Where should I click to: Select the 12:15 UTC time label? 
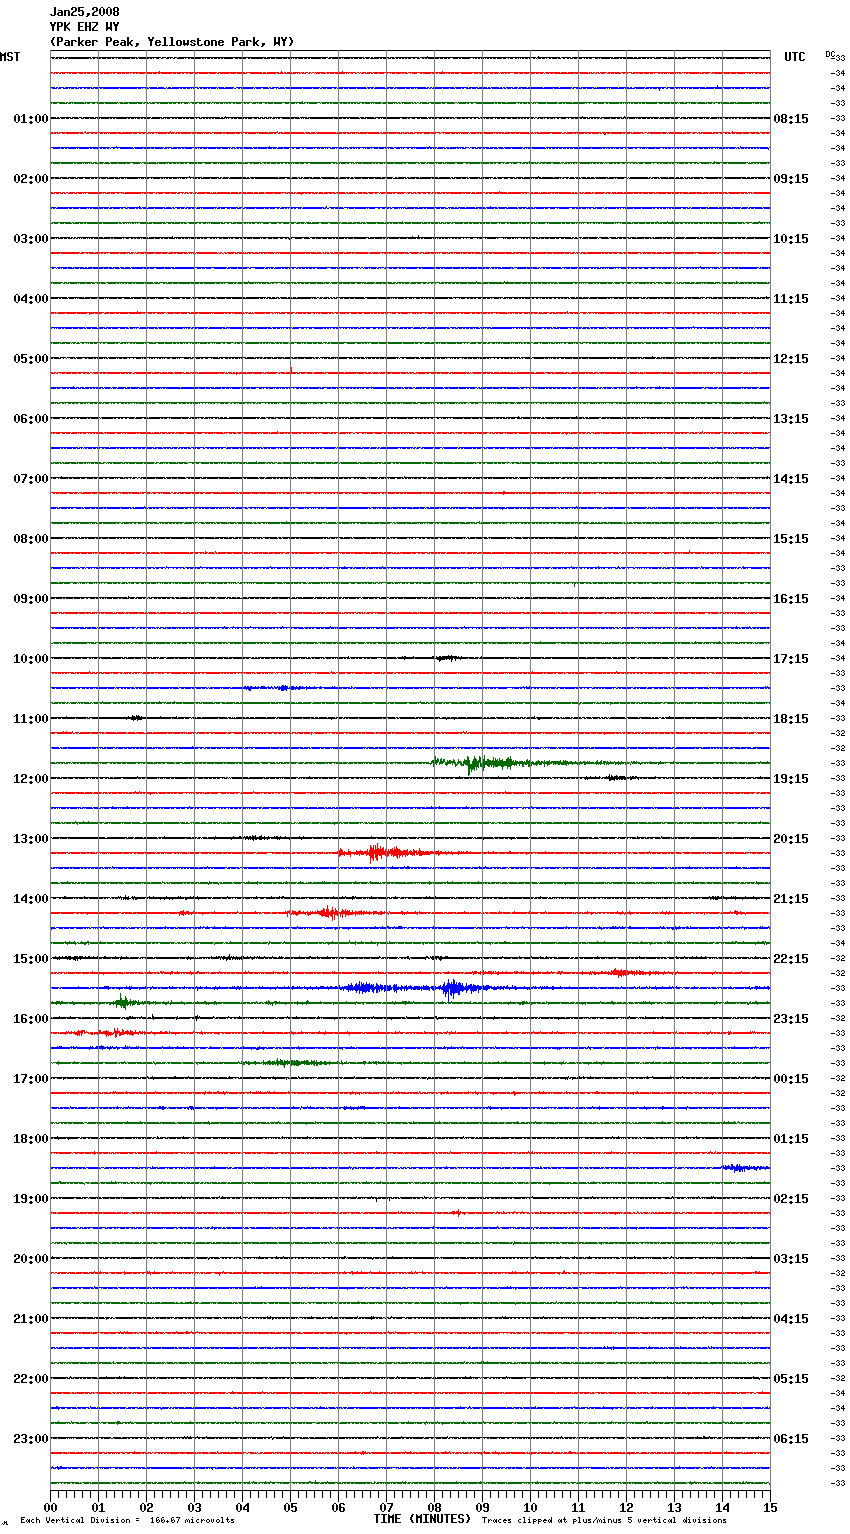pos(791,359)
